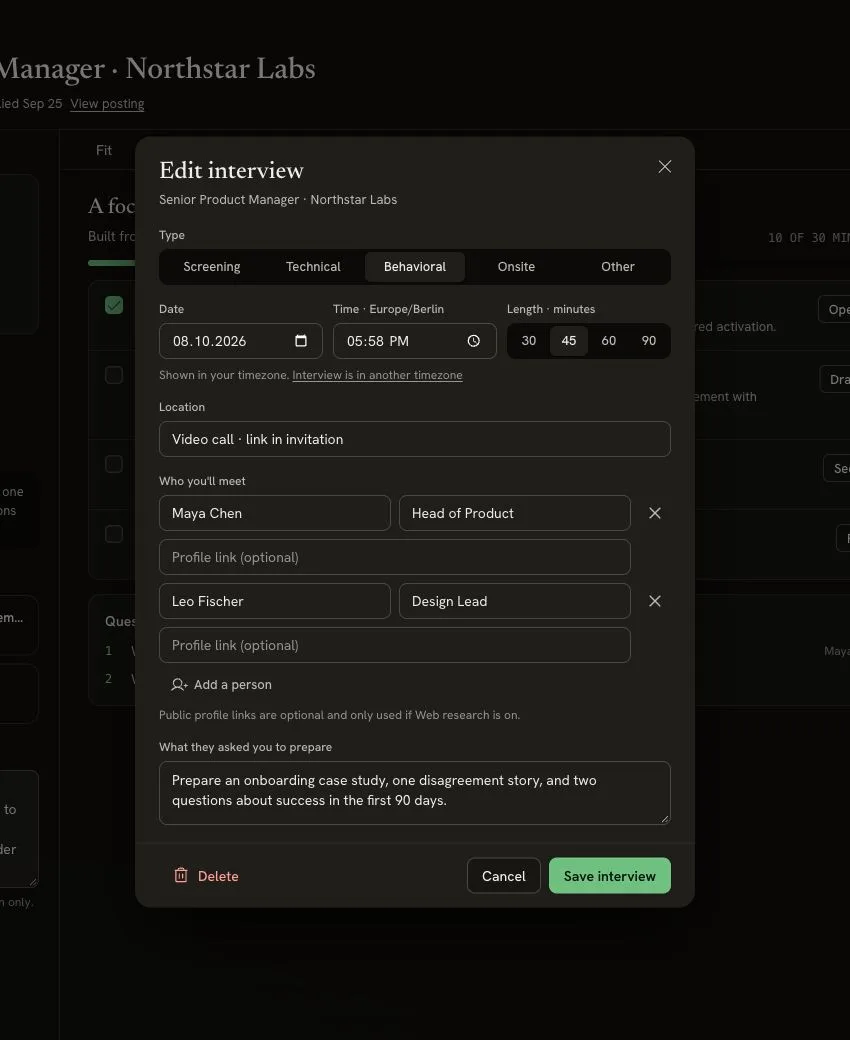Click the Delete button
850x1040 pixels.
(206, 876)
